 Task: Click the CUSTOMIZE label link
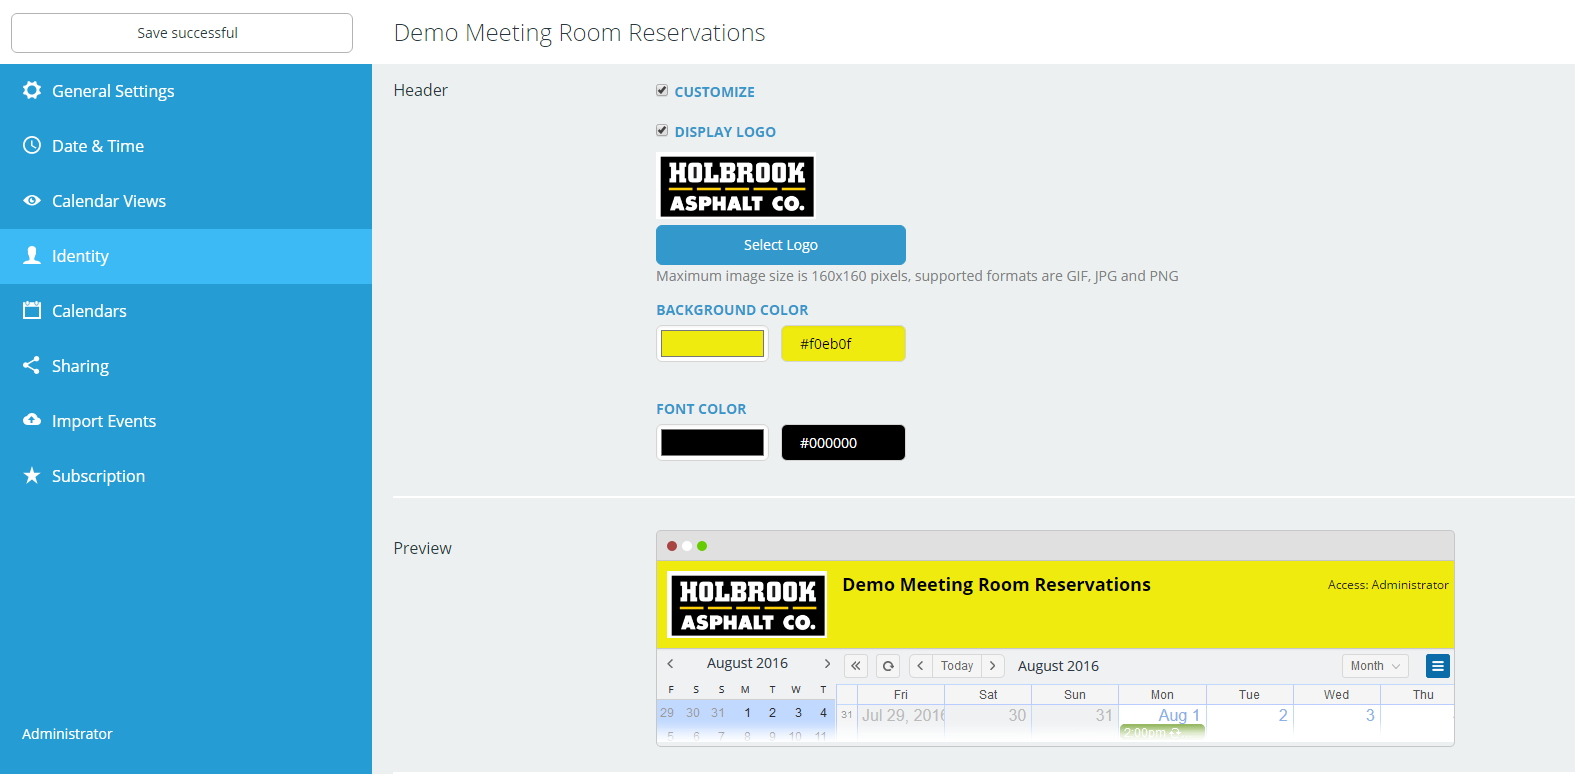coord(715,92)
